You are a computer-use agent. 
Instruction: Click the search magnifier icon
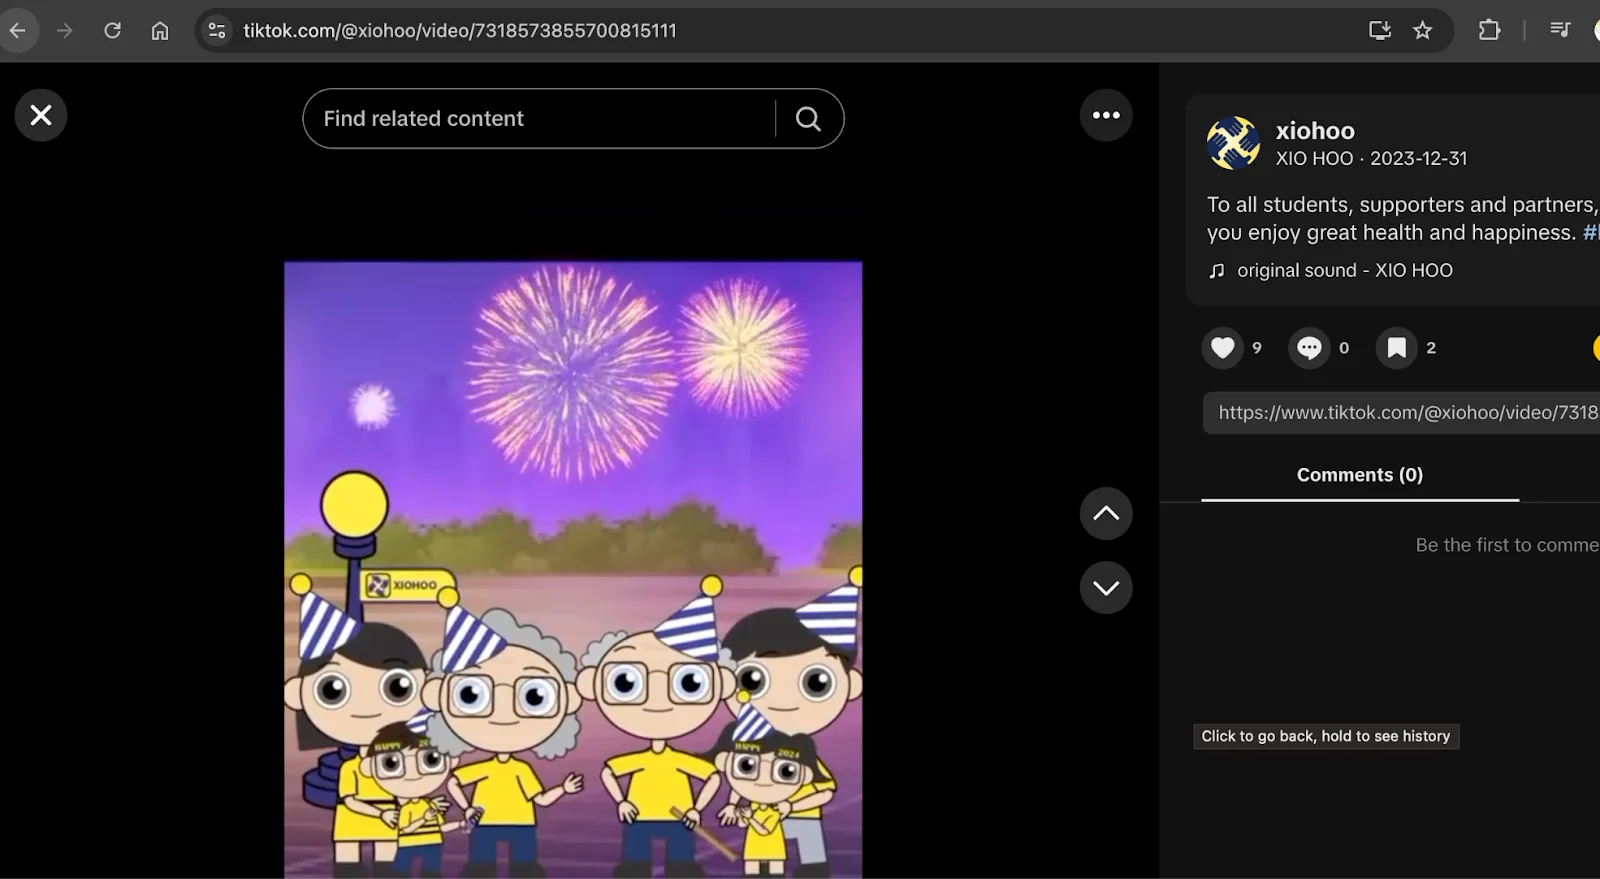pyautogui.click(x=808, y=119)
